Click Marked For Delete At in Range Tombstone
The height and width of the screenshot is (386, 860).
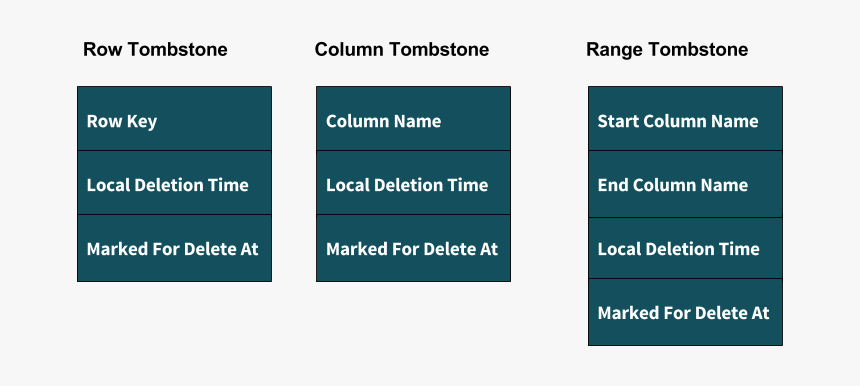[686, 312]
